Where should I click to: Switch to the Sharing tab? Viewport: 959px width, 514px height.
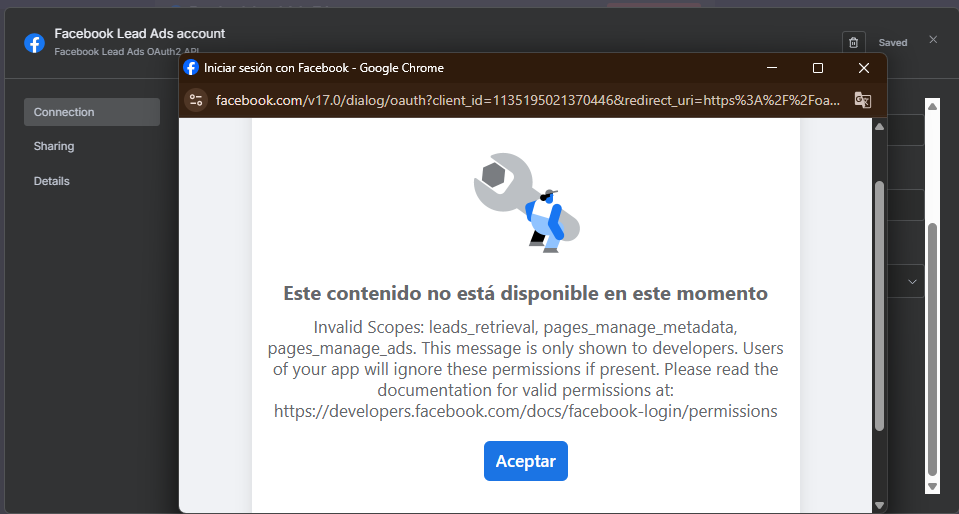point(54,146)
